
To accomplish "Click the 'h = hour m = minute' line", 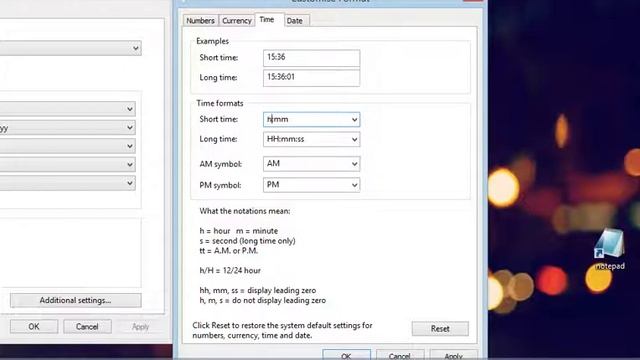I will coord(238,231).
